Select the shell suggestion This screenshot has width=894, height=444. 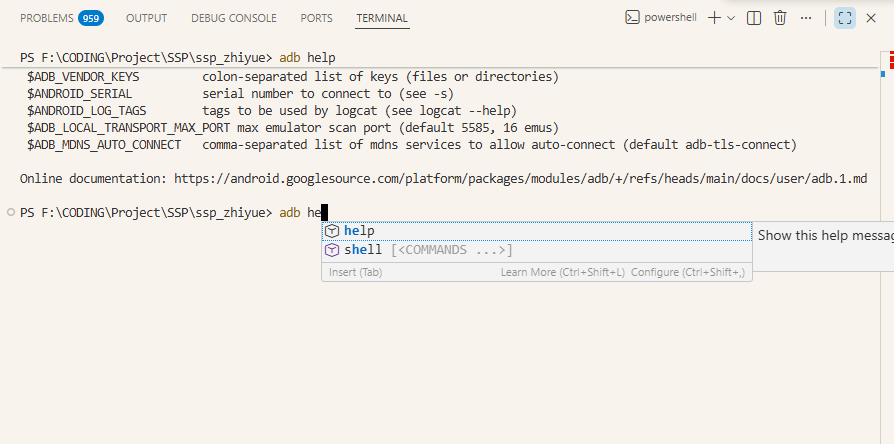point(537,250)
